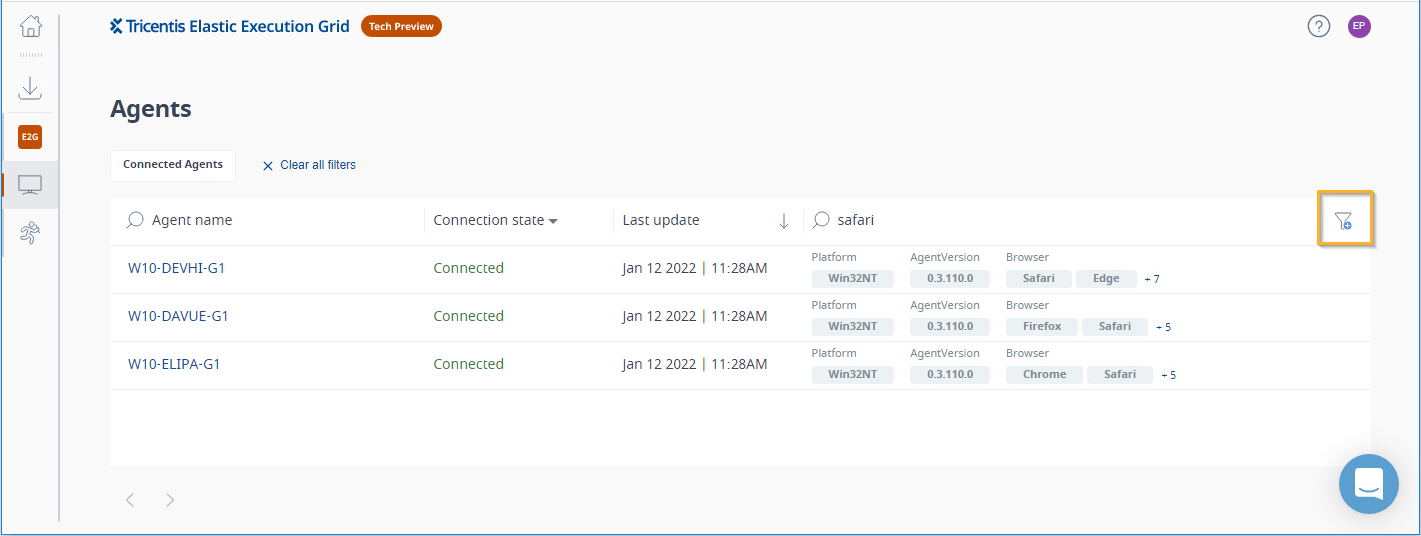The image size is (1421, 536).
Task: Go to the previous page arrow
Action: pos(130,500)
